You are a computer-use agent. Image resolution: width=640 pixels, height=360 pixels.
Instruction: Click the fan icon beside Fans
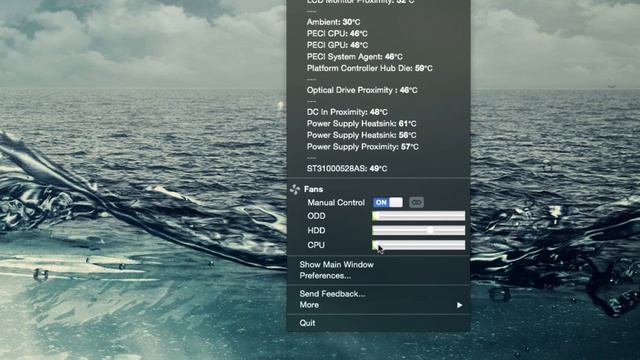pos(295,189)
